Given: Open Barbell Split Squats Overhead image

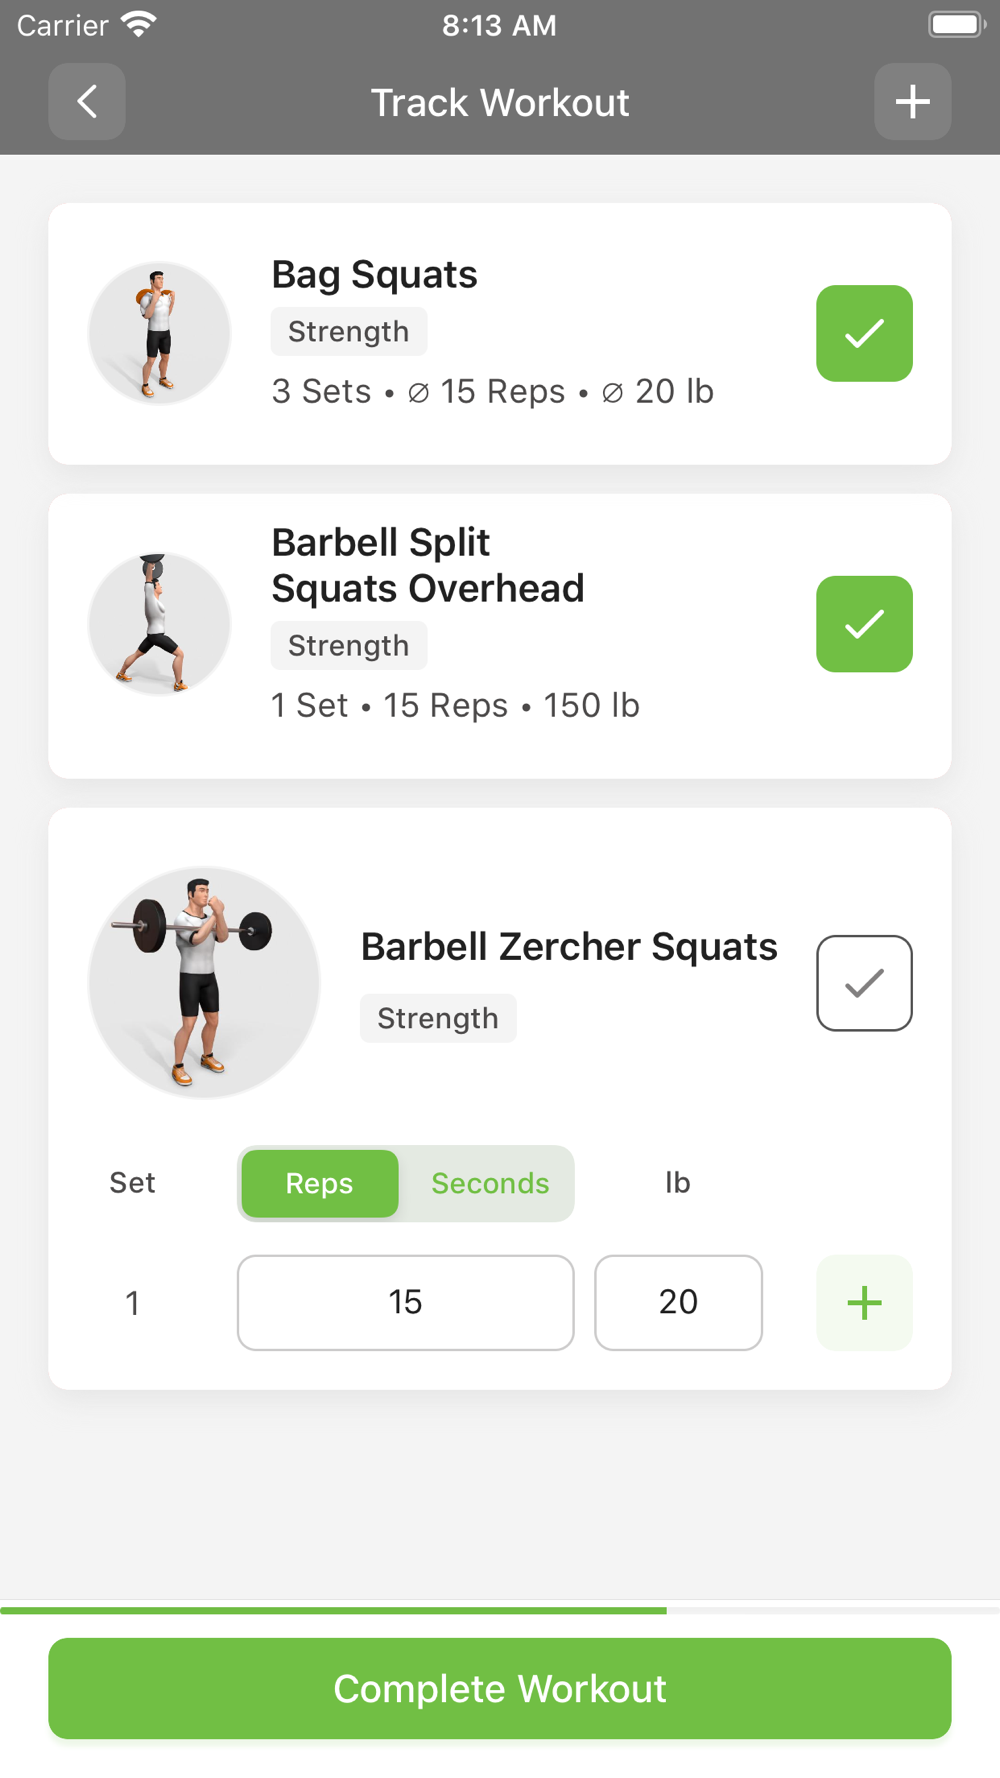Looking at the screenshot, I should [x=159, y=623].
